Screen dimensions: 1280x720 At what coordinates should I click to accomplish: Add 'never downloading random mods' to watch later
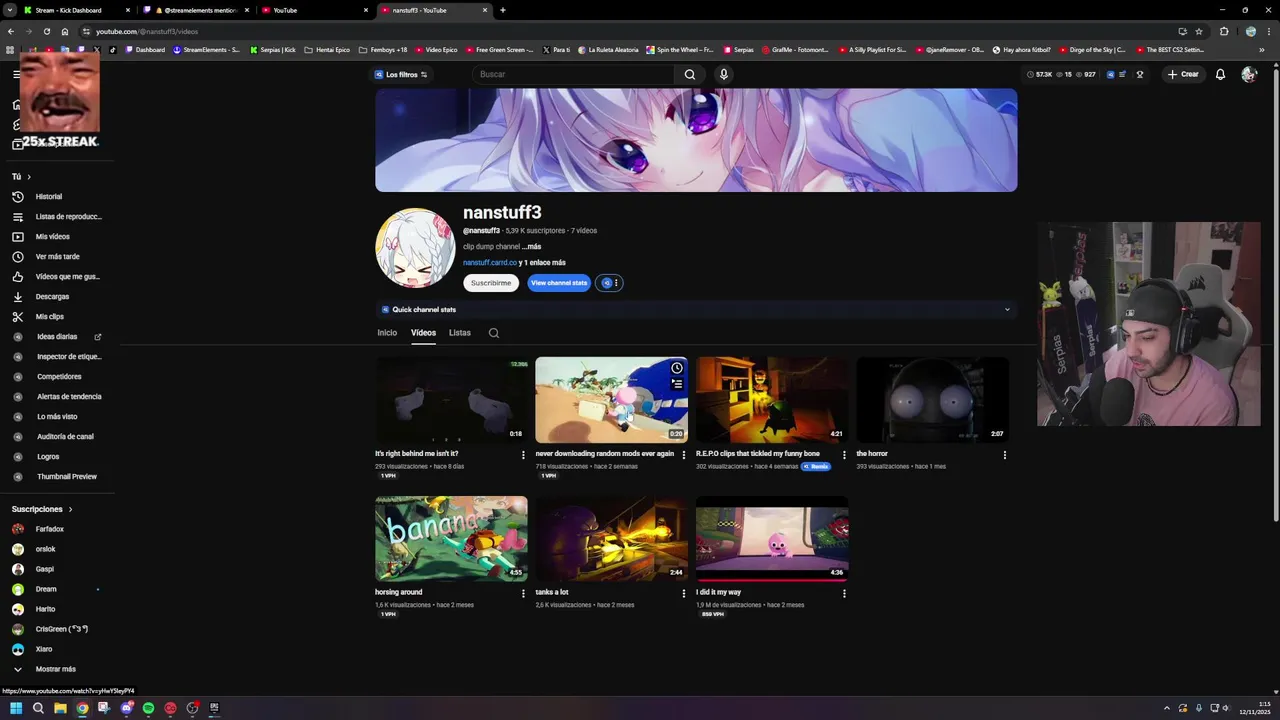point(677,368)
